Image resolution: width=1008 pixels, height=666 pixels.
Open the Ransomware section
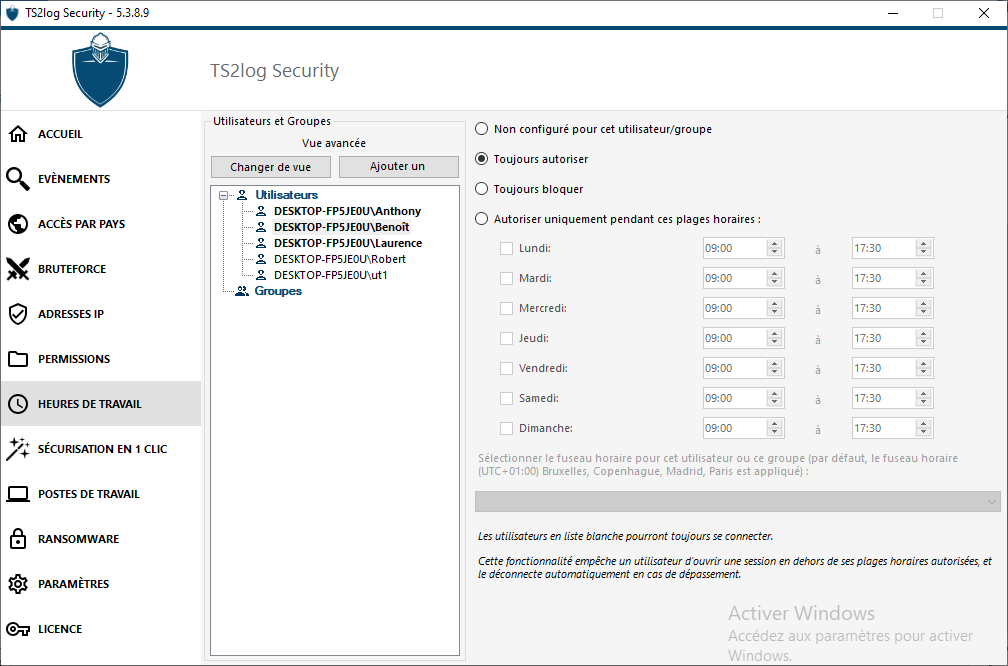click(101, 539)
